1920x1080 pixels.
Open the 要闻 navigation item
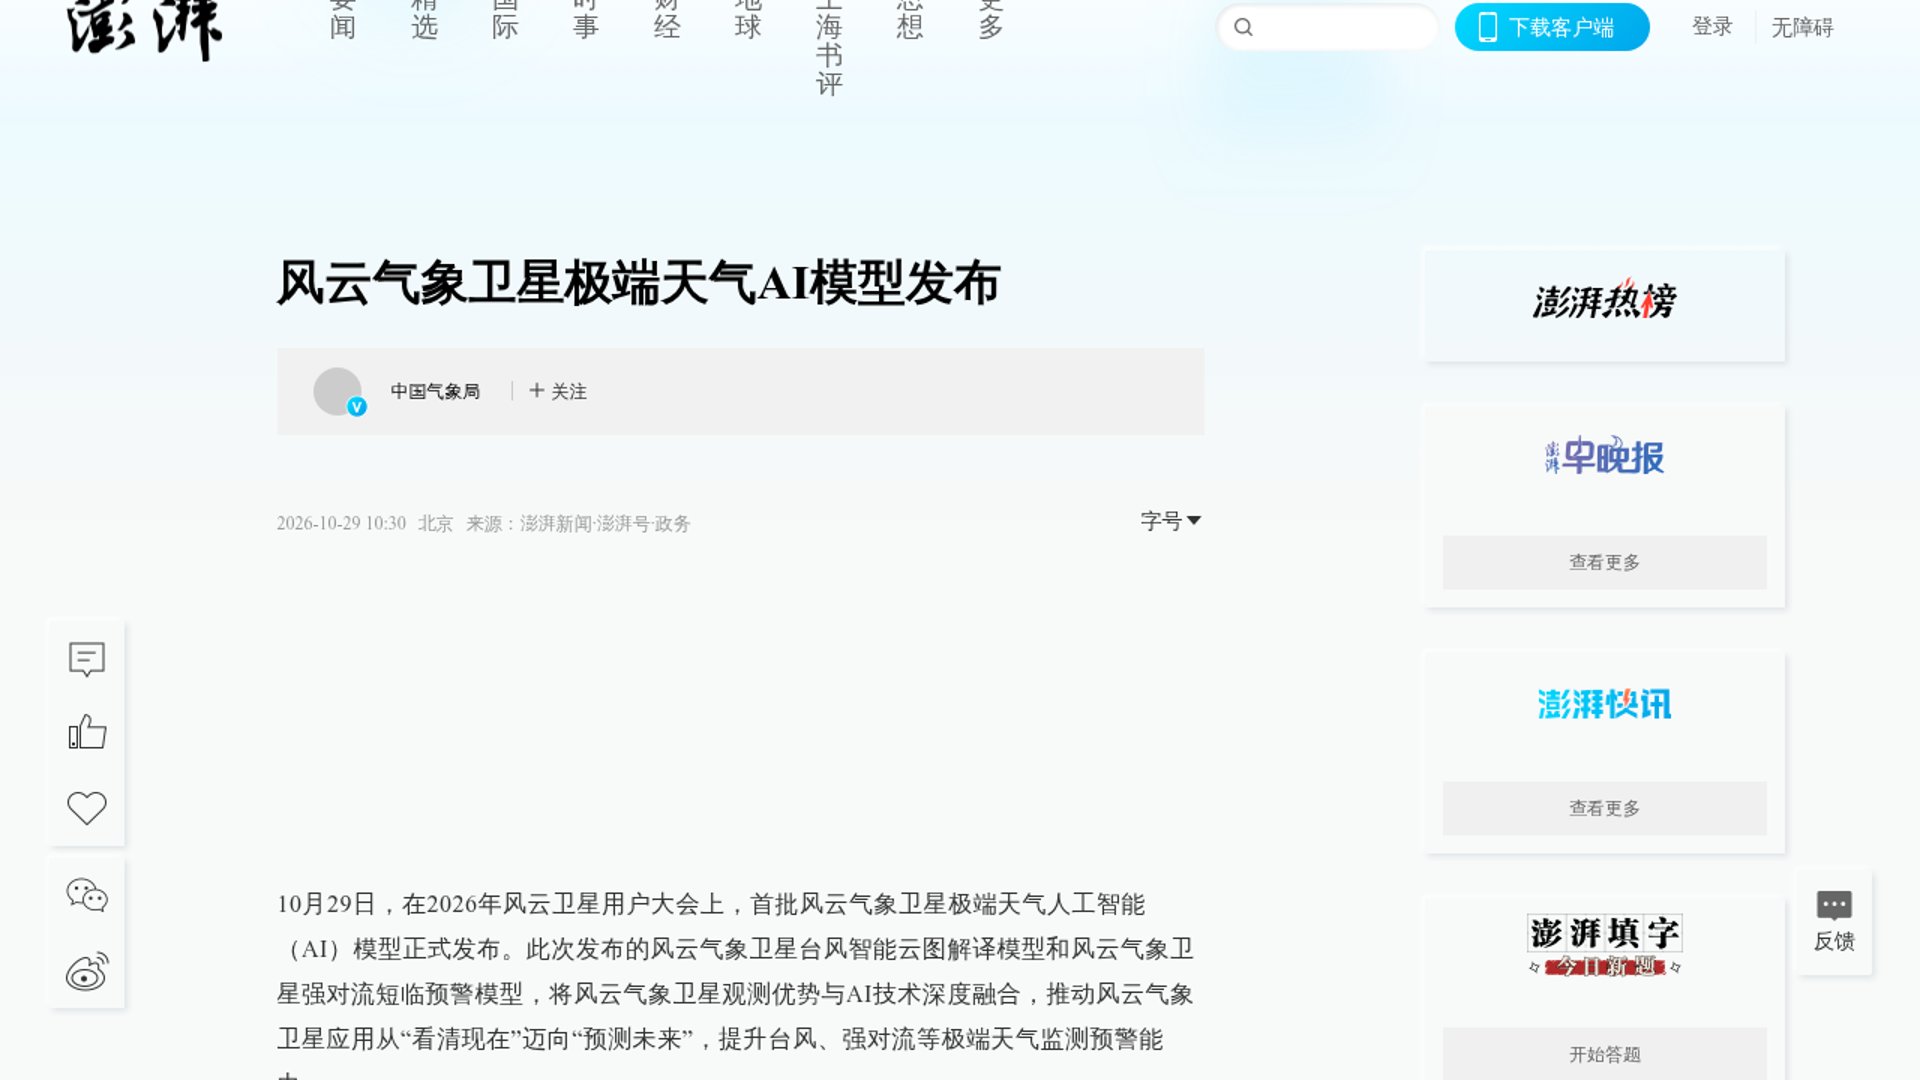pyautogui.click(x=343, y=20)
